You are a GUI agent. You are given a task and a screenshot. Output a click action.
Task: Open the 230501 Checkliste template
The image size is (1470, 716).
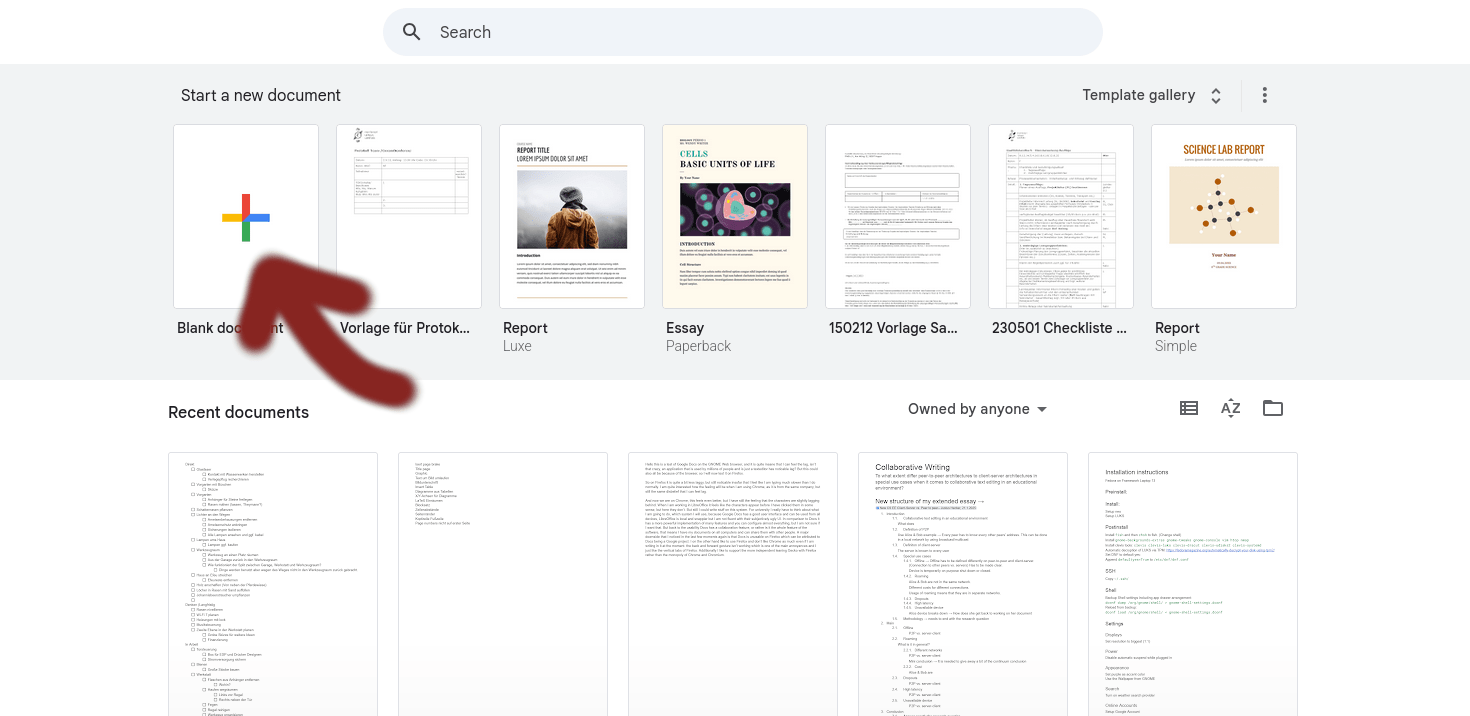1061,217
